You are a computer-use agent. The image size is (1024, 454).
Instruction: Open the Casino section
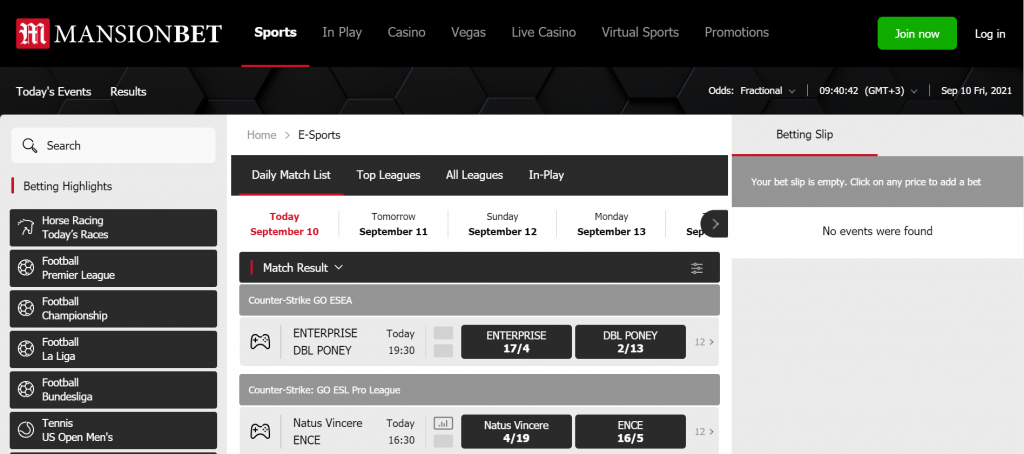tap(406, 33)
